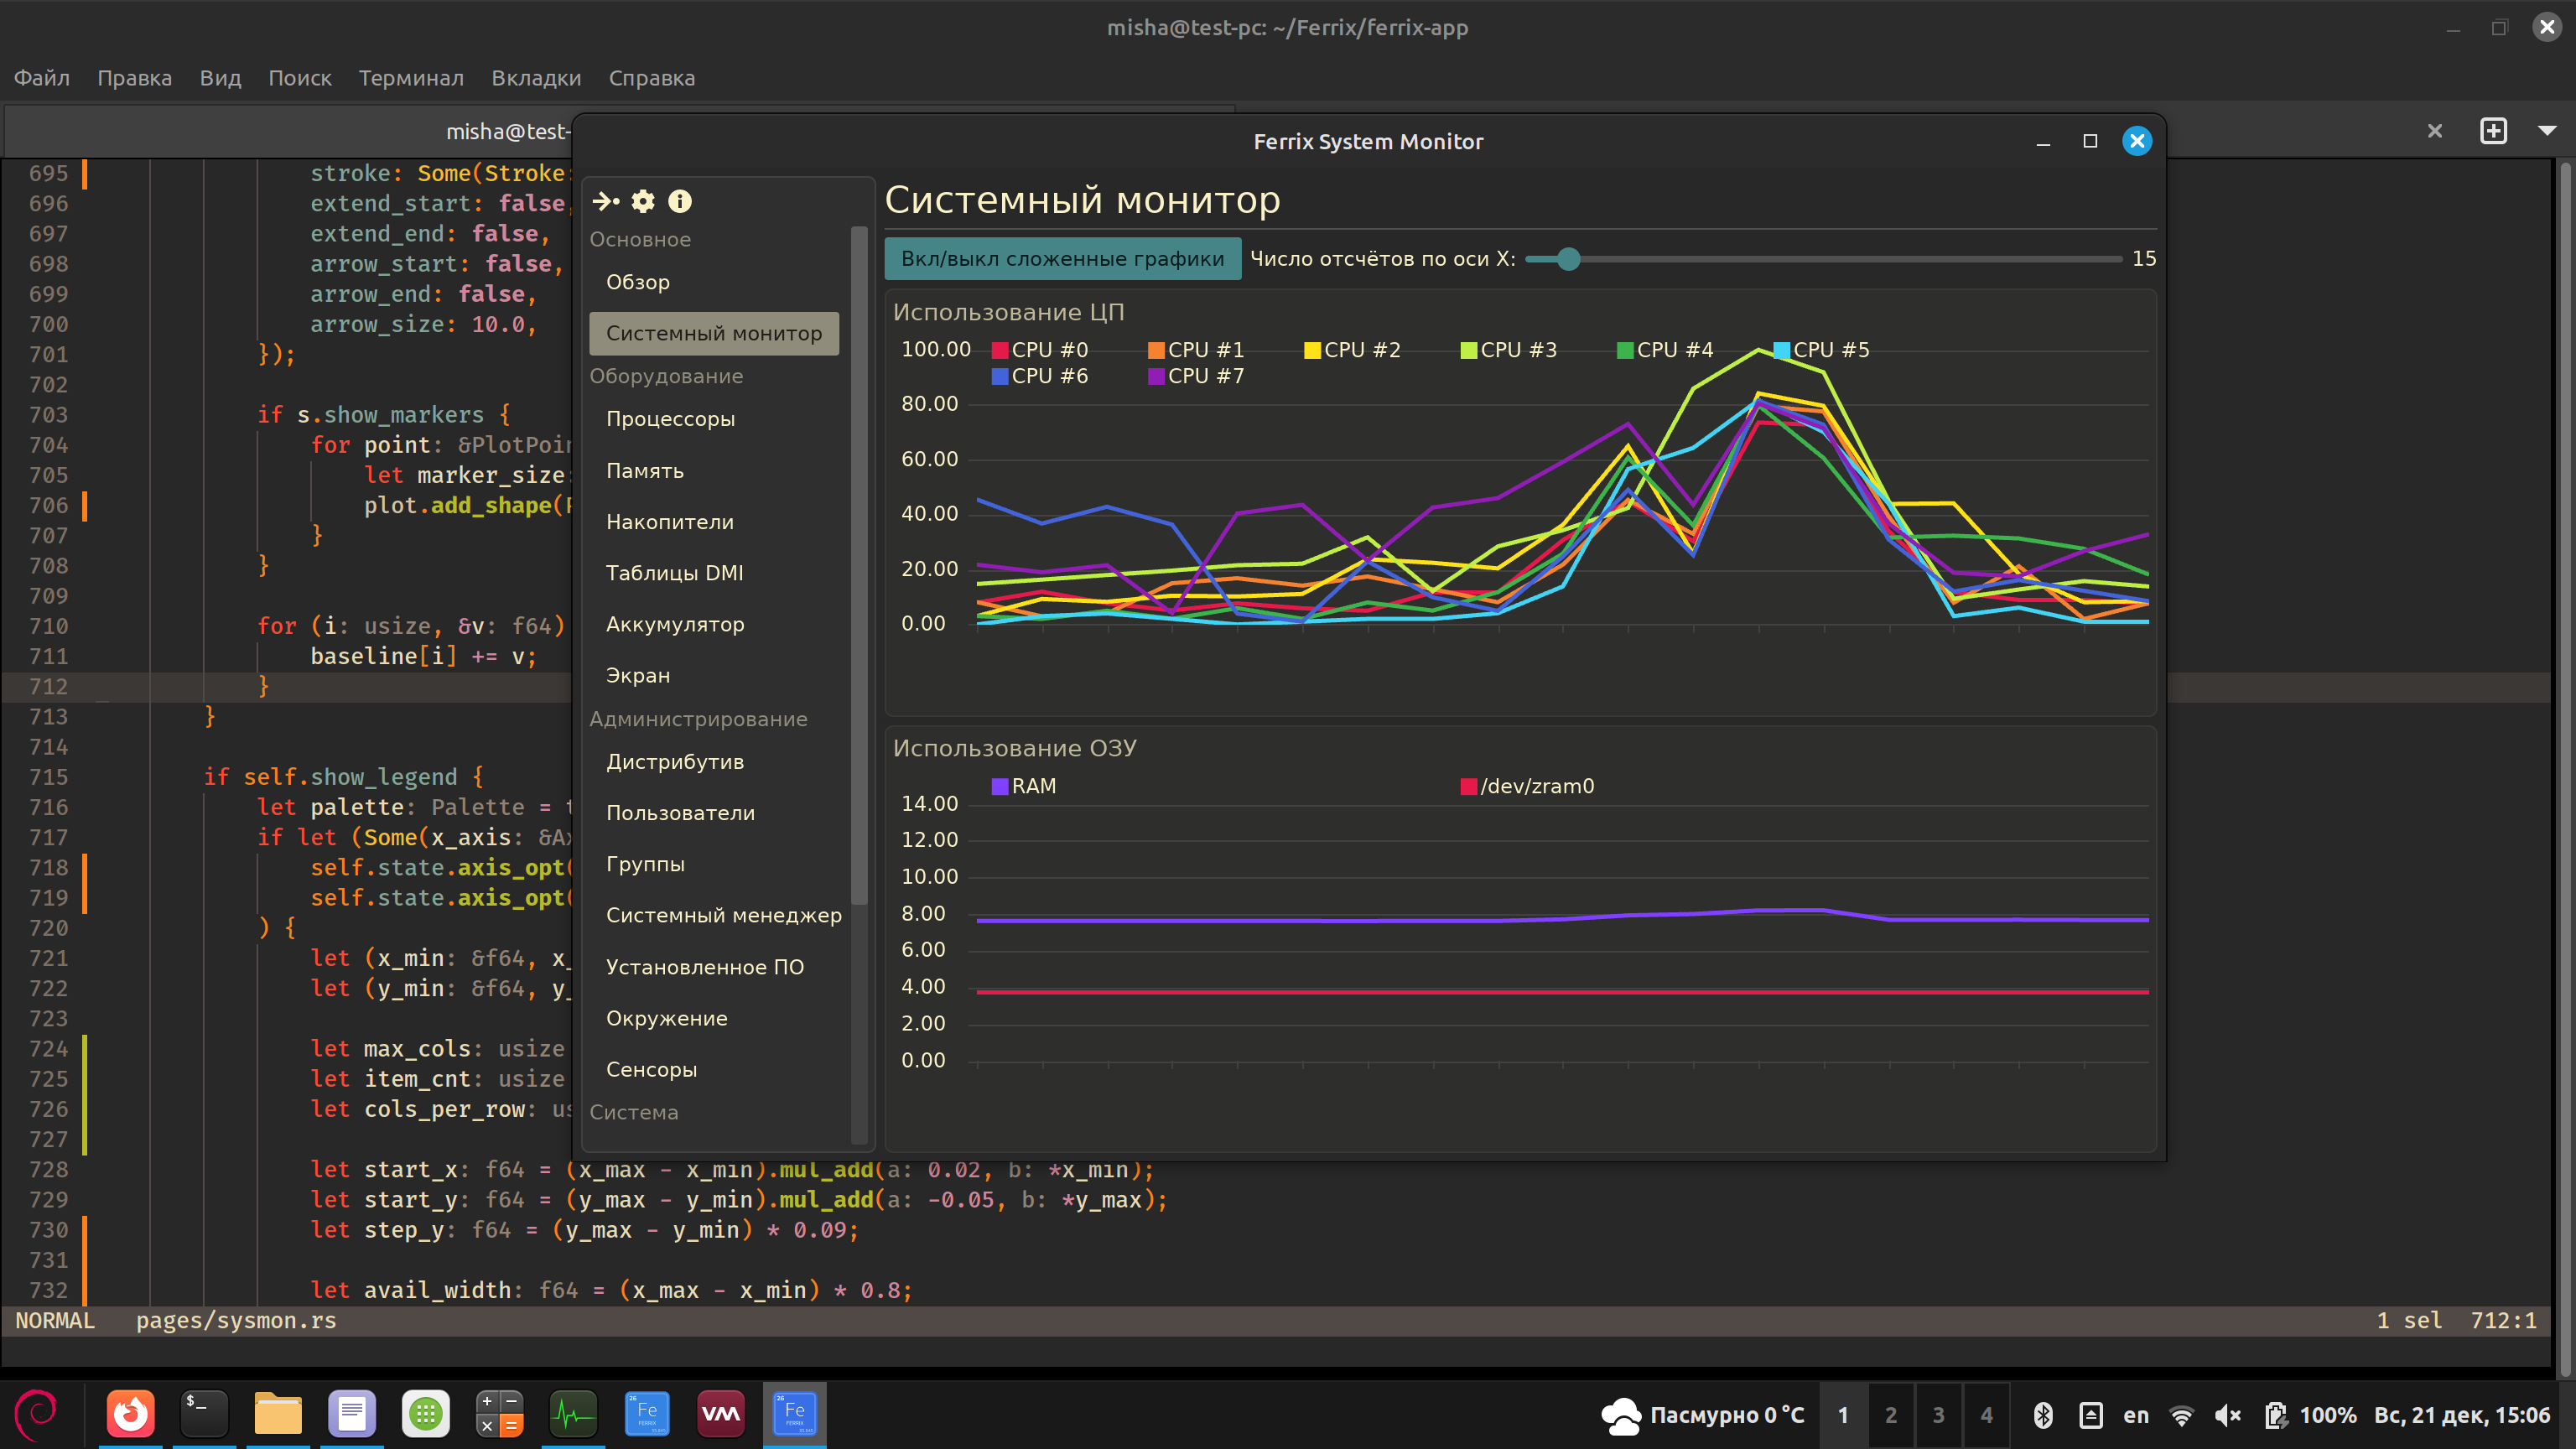Click the Bluetooth tray icon

(2043, 1415)
